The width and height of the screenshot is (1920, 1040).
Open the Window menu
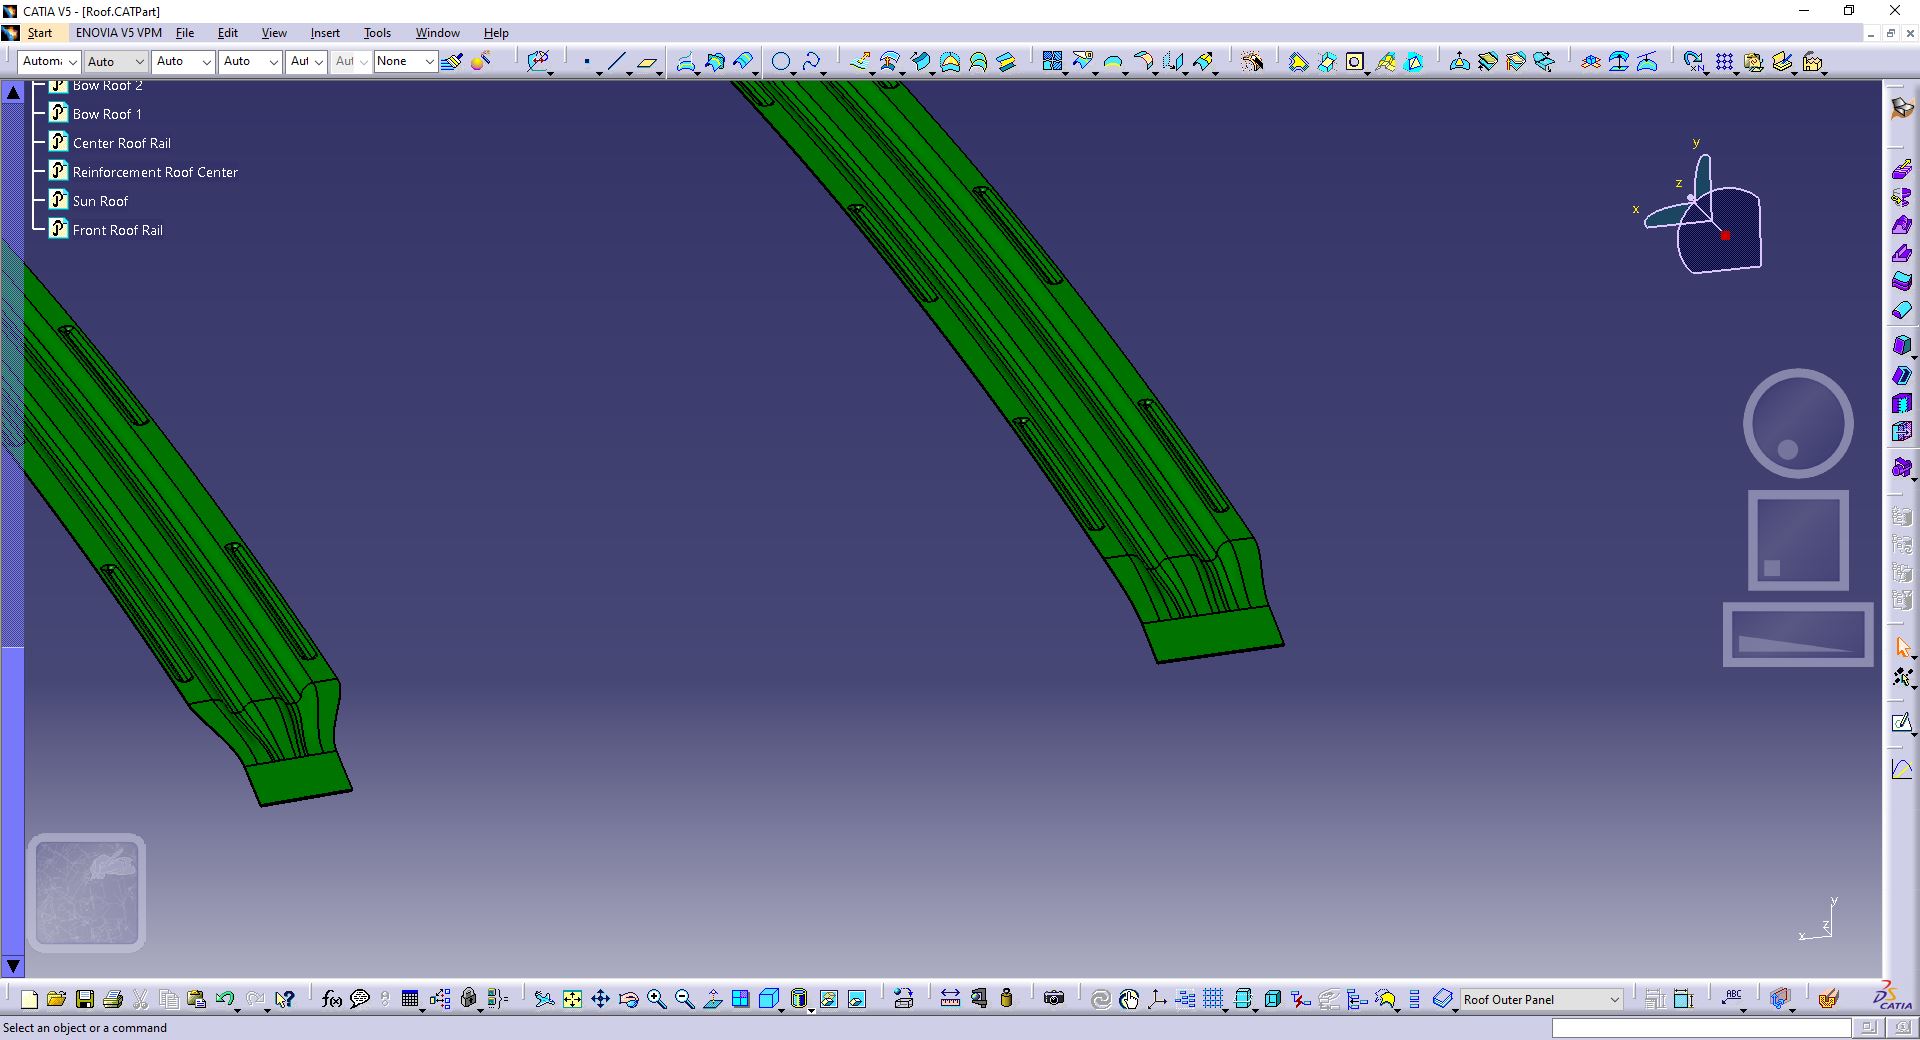pyautogui.click(x=438, y=33)
